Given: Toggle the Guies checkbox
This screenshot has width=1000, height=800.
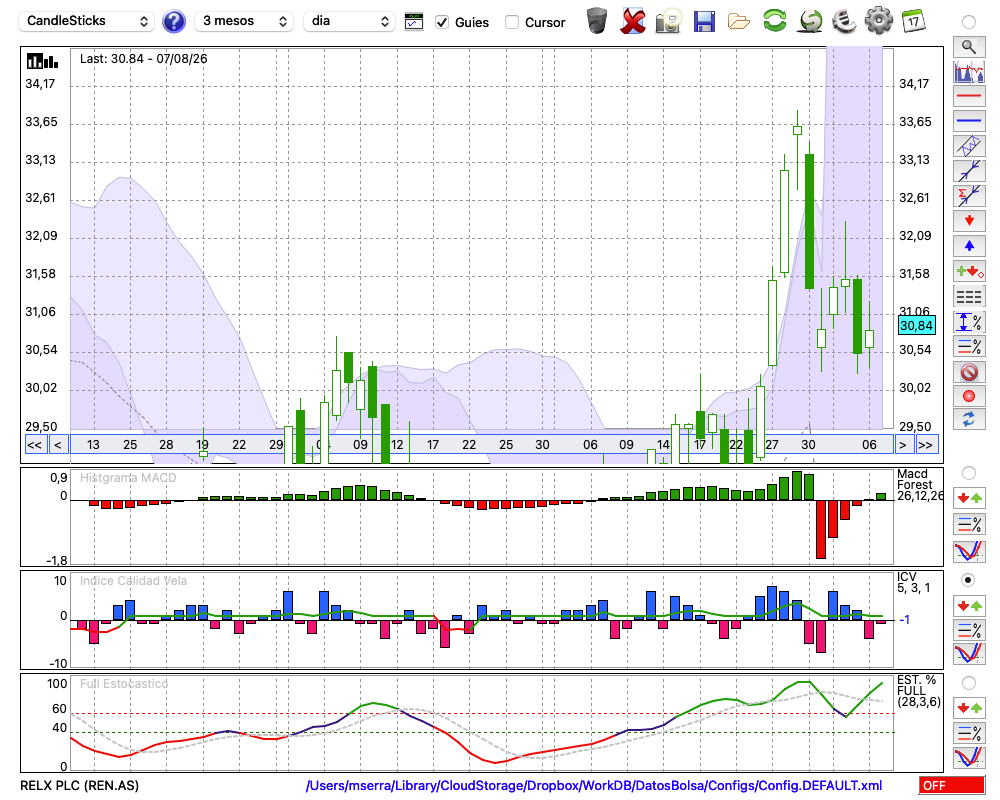Looking at the screenshot, I should (442, 22).
